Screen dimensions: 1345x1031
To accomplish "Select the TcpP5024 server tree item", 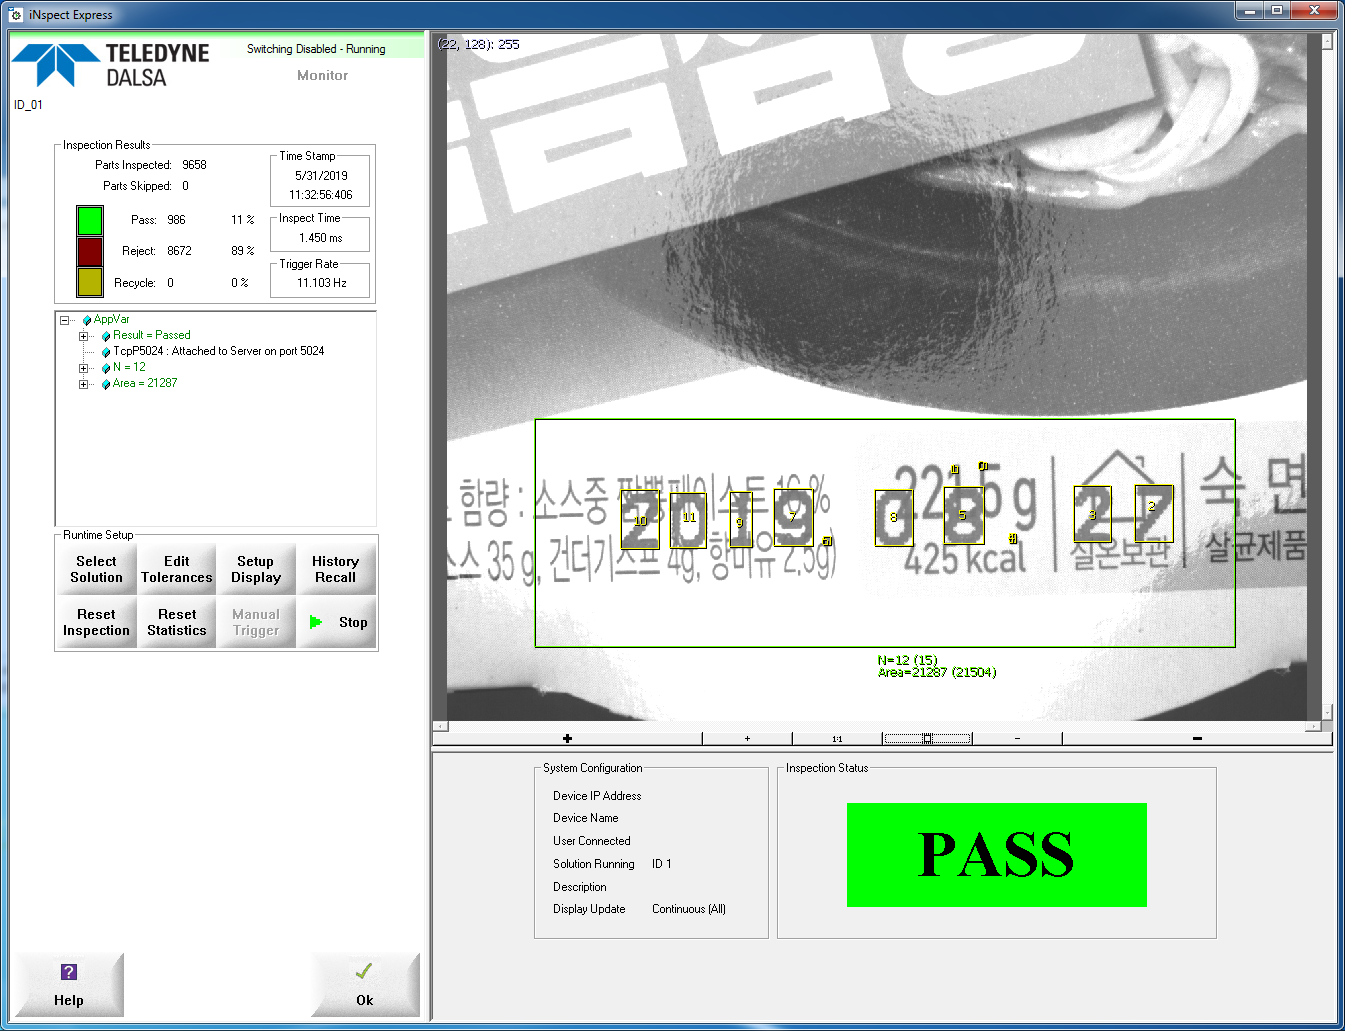I will [x=218, y=351].
